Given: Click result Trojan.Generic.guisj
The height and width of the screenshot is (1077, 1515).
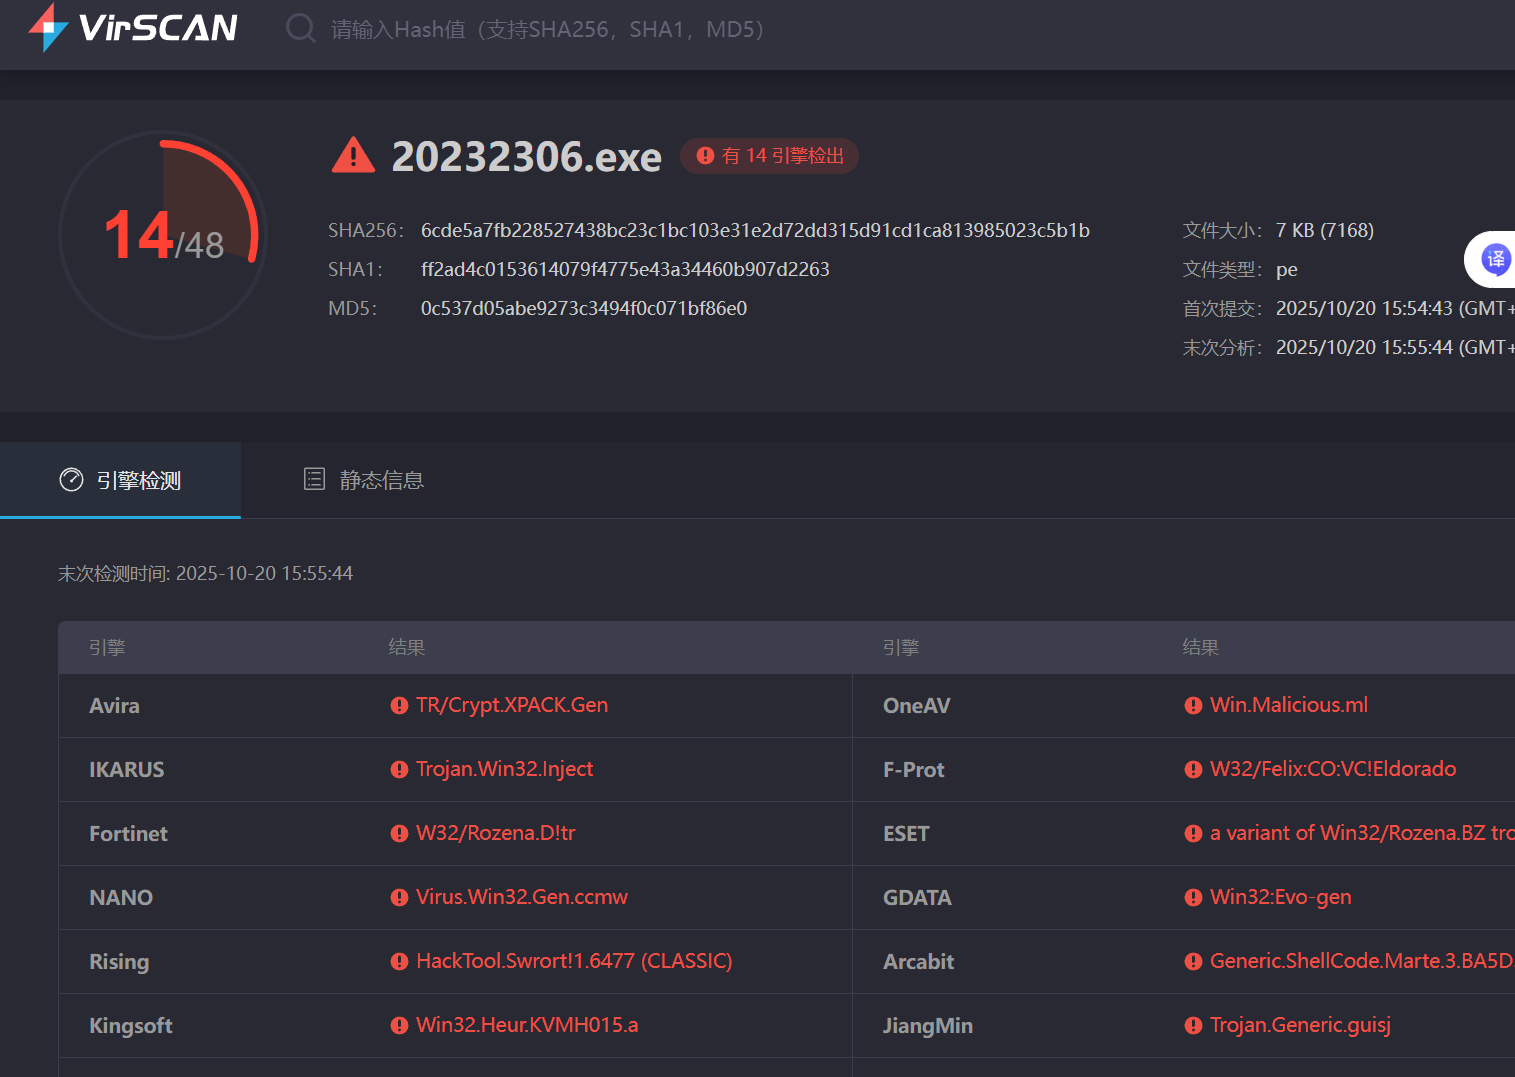Looking at the screenshot, I should (1300, 1025).
